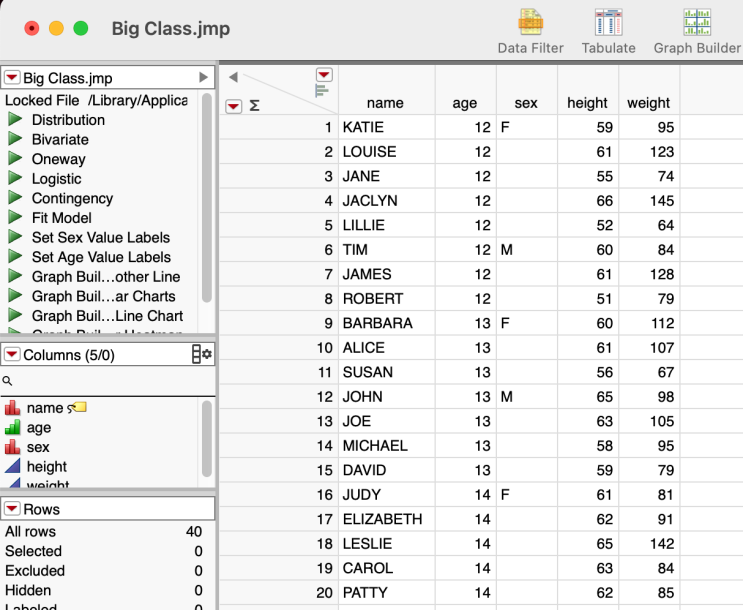743x610 pixels.
Task: Click continuous icon beside height column
Action: pyautogui.click(x=12, y=466)
